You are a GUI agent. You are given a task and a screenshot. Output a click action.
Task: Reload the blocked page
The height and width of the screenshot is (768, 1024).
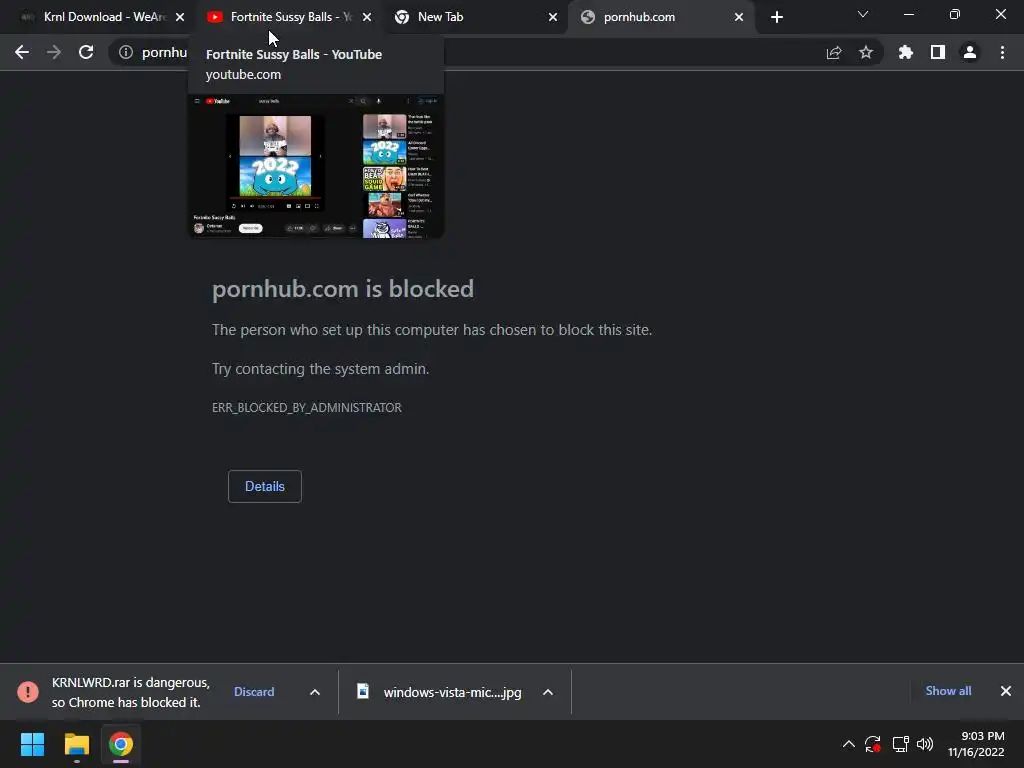[86, 52]
